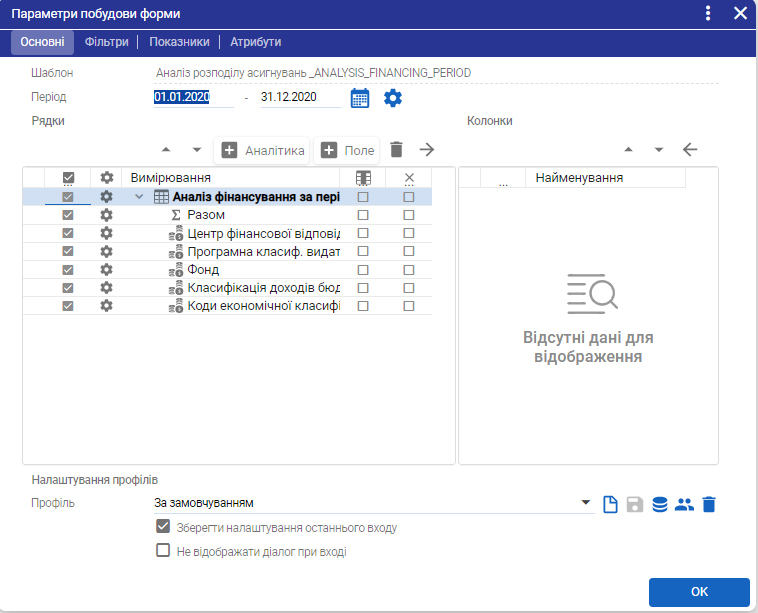The height and width of the screenshot is (613, 758).
Task: Collapse 'Аналіз фінансування' tree node
Action: click(140, 197)
